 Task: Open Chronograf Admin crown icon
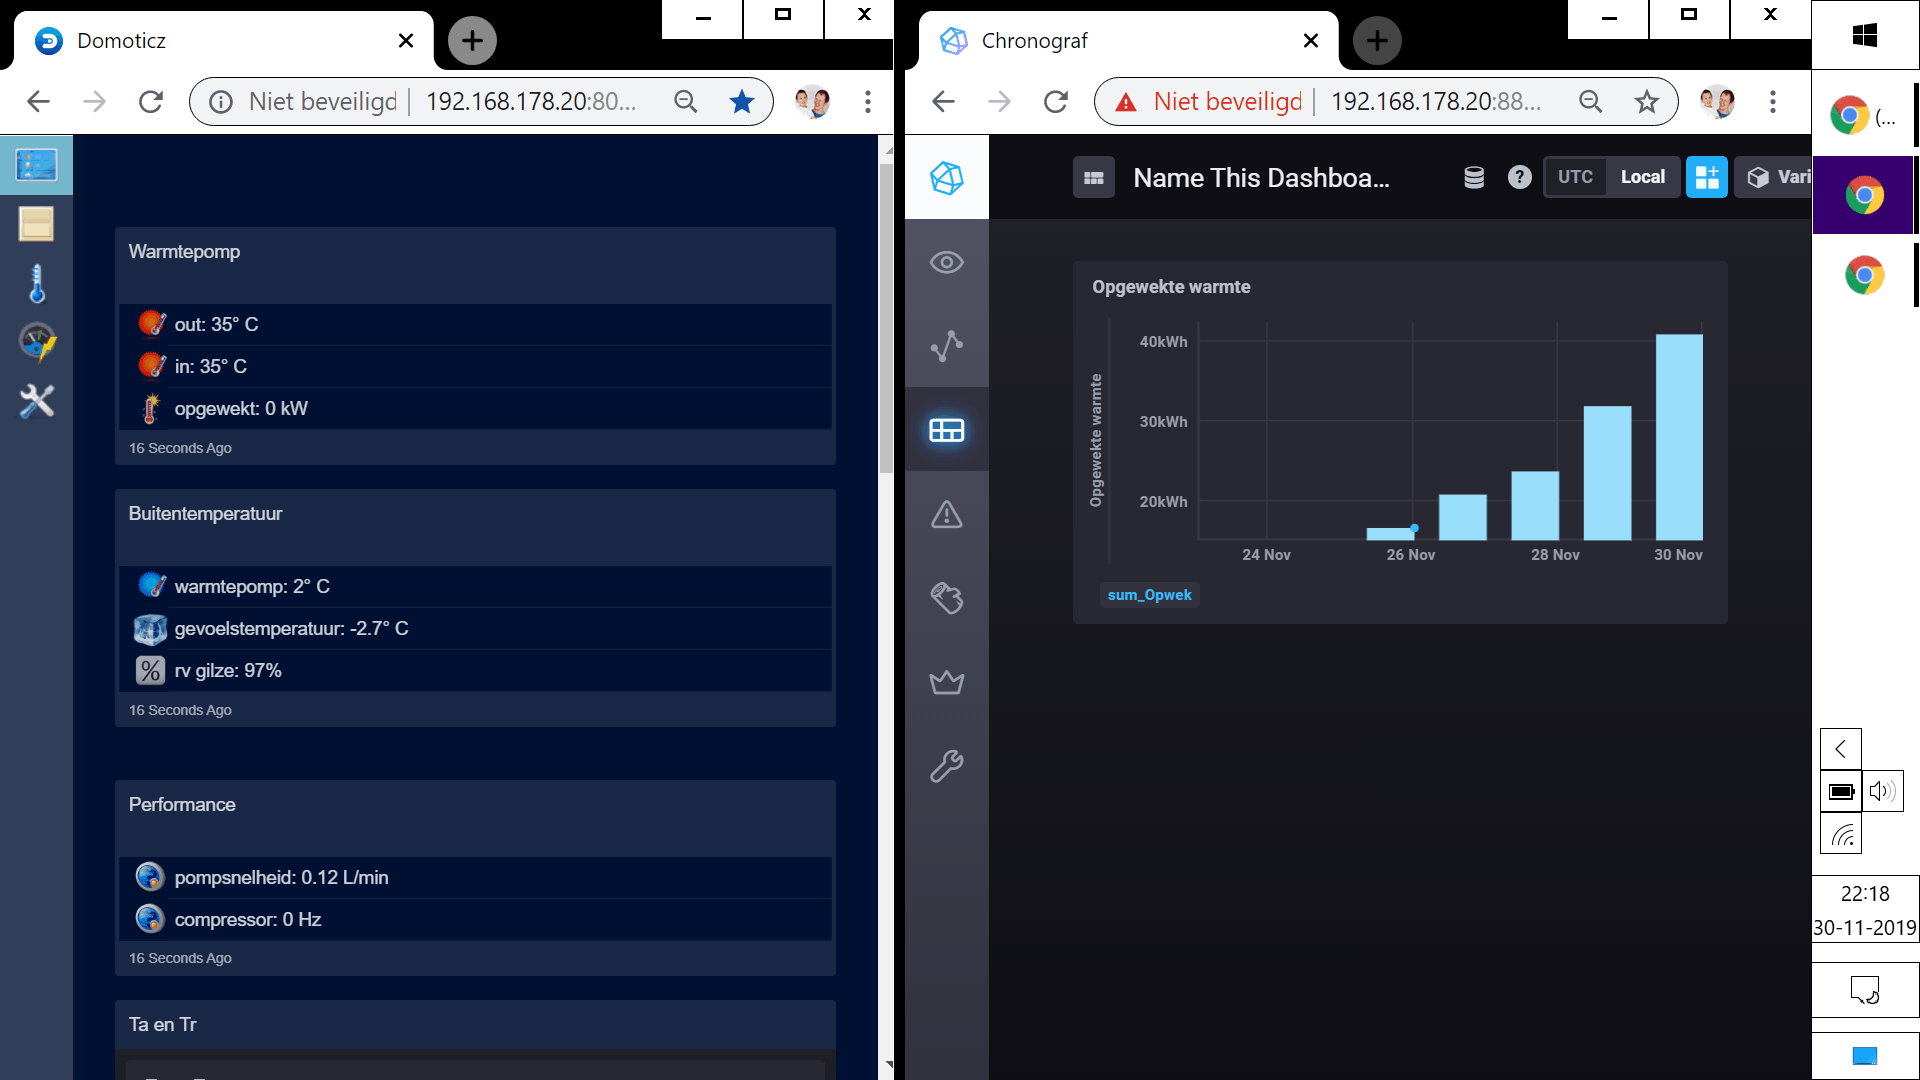[x=946, y=682]
